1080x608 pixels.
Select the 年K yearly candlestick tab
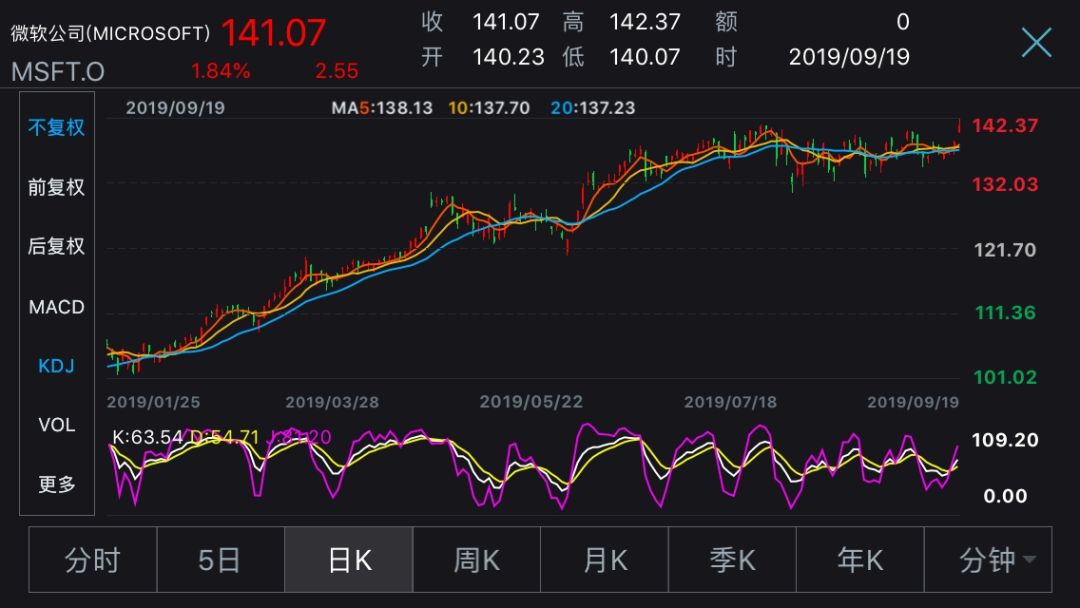coord(860,560)
